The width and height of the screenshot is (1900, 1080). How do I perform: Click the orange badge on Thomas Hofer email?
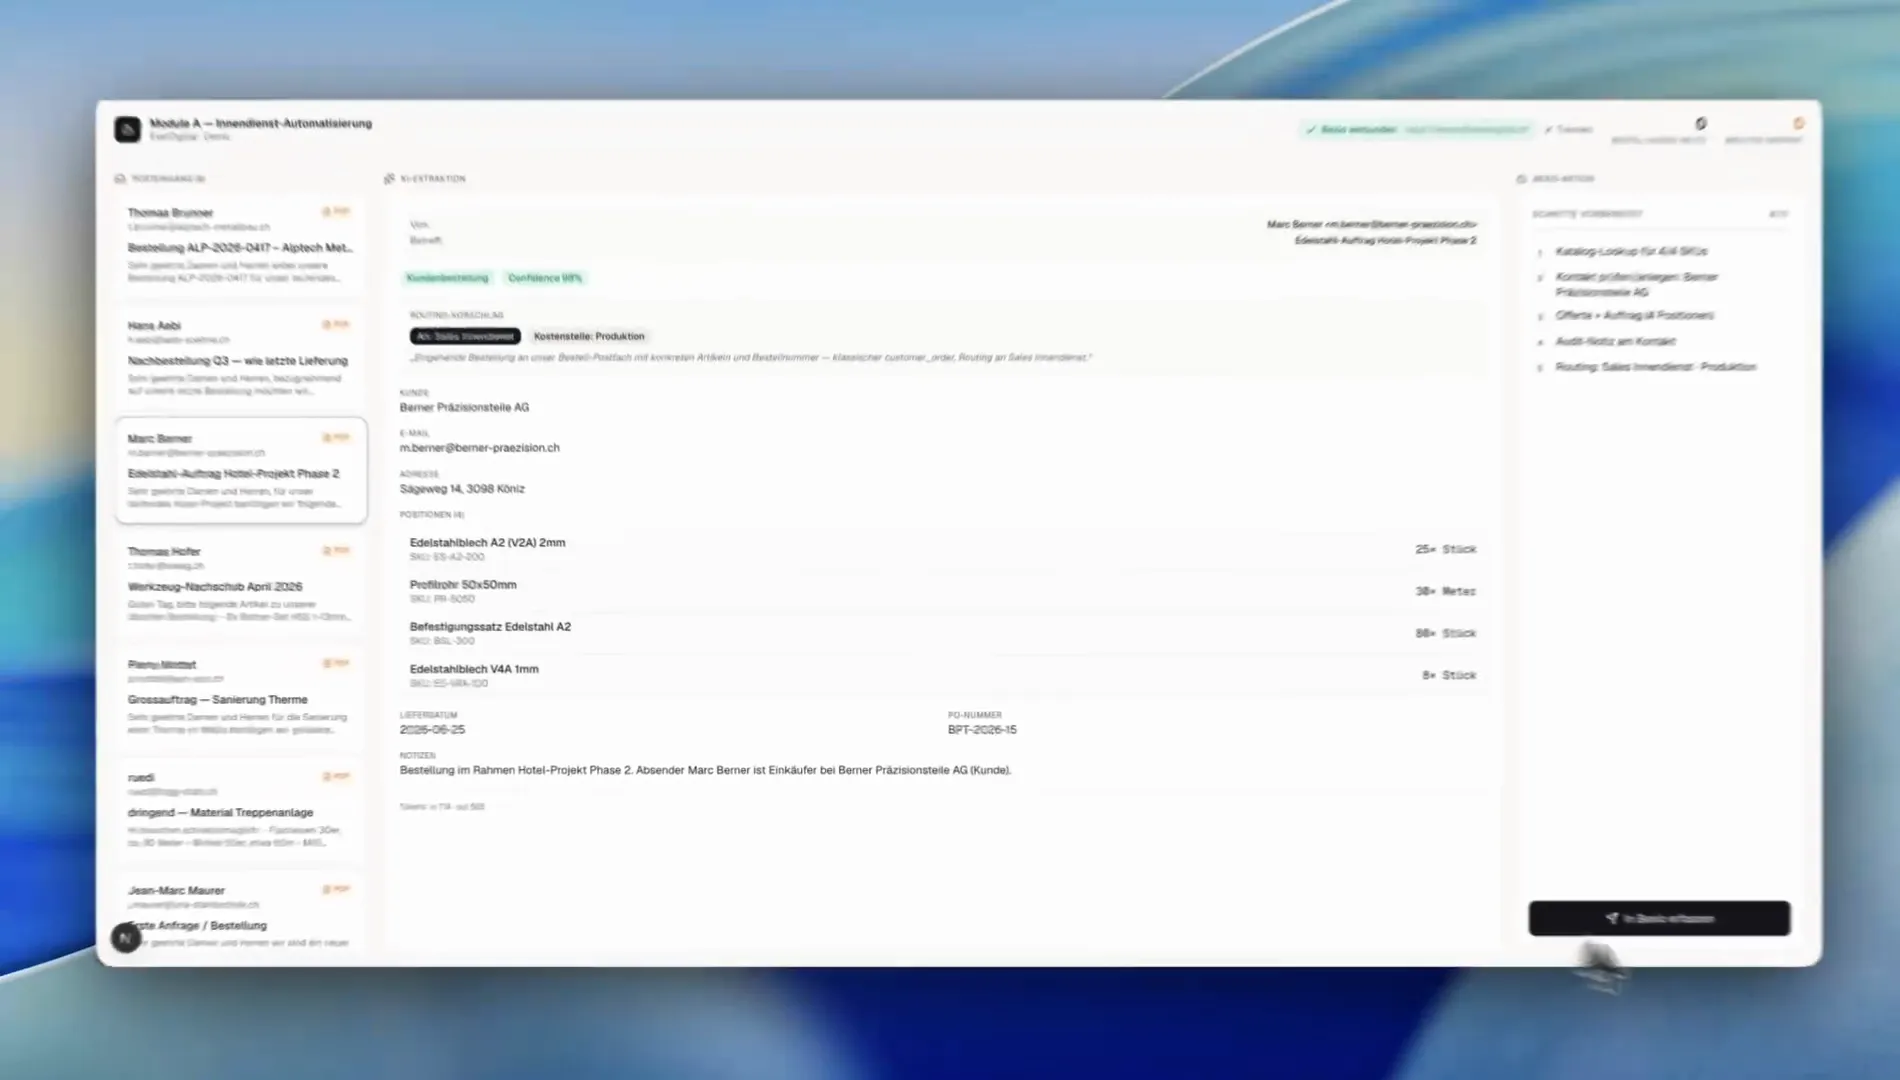point(336,551)
